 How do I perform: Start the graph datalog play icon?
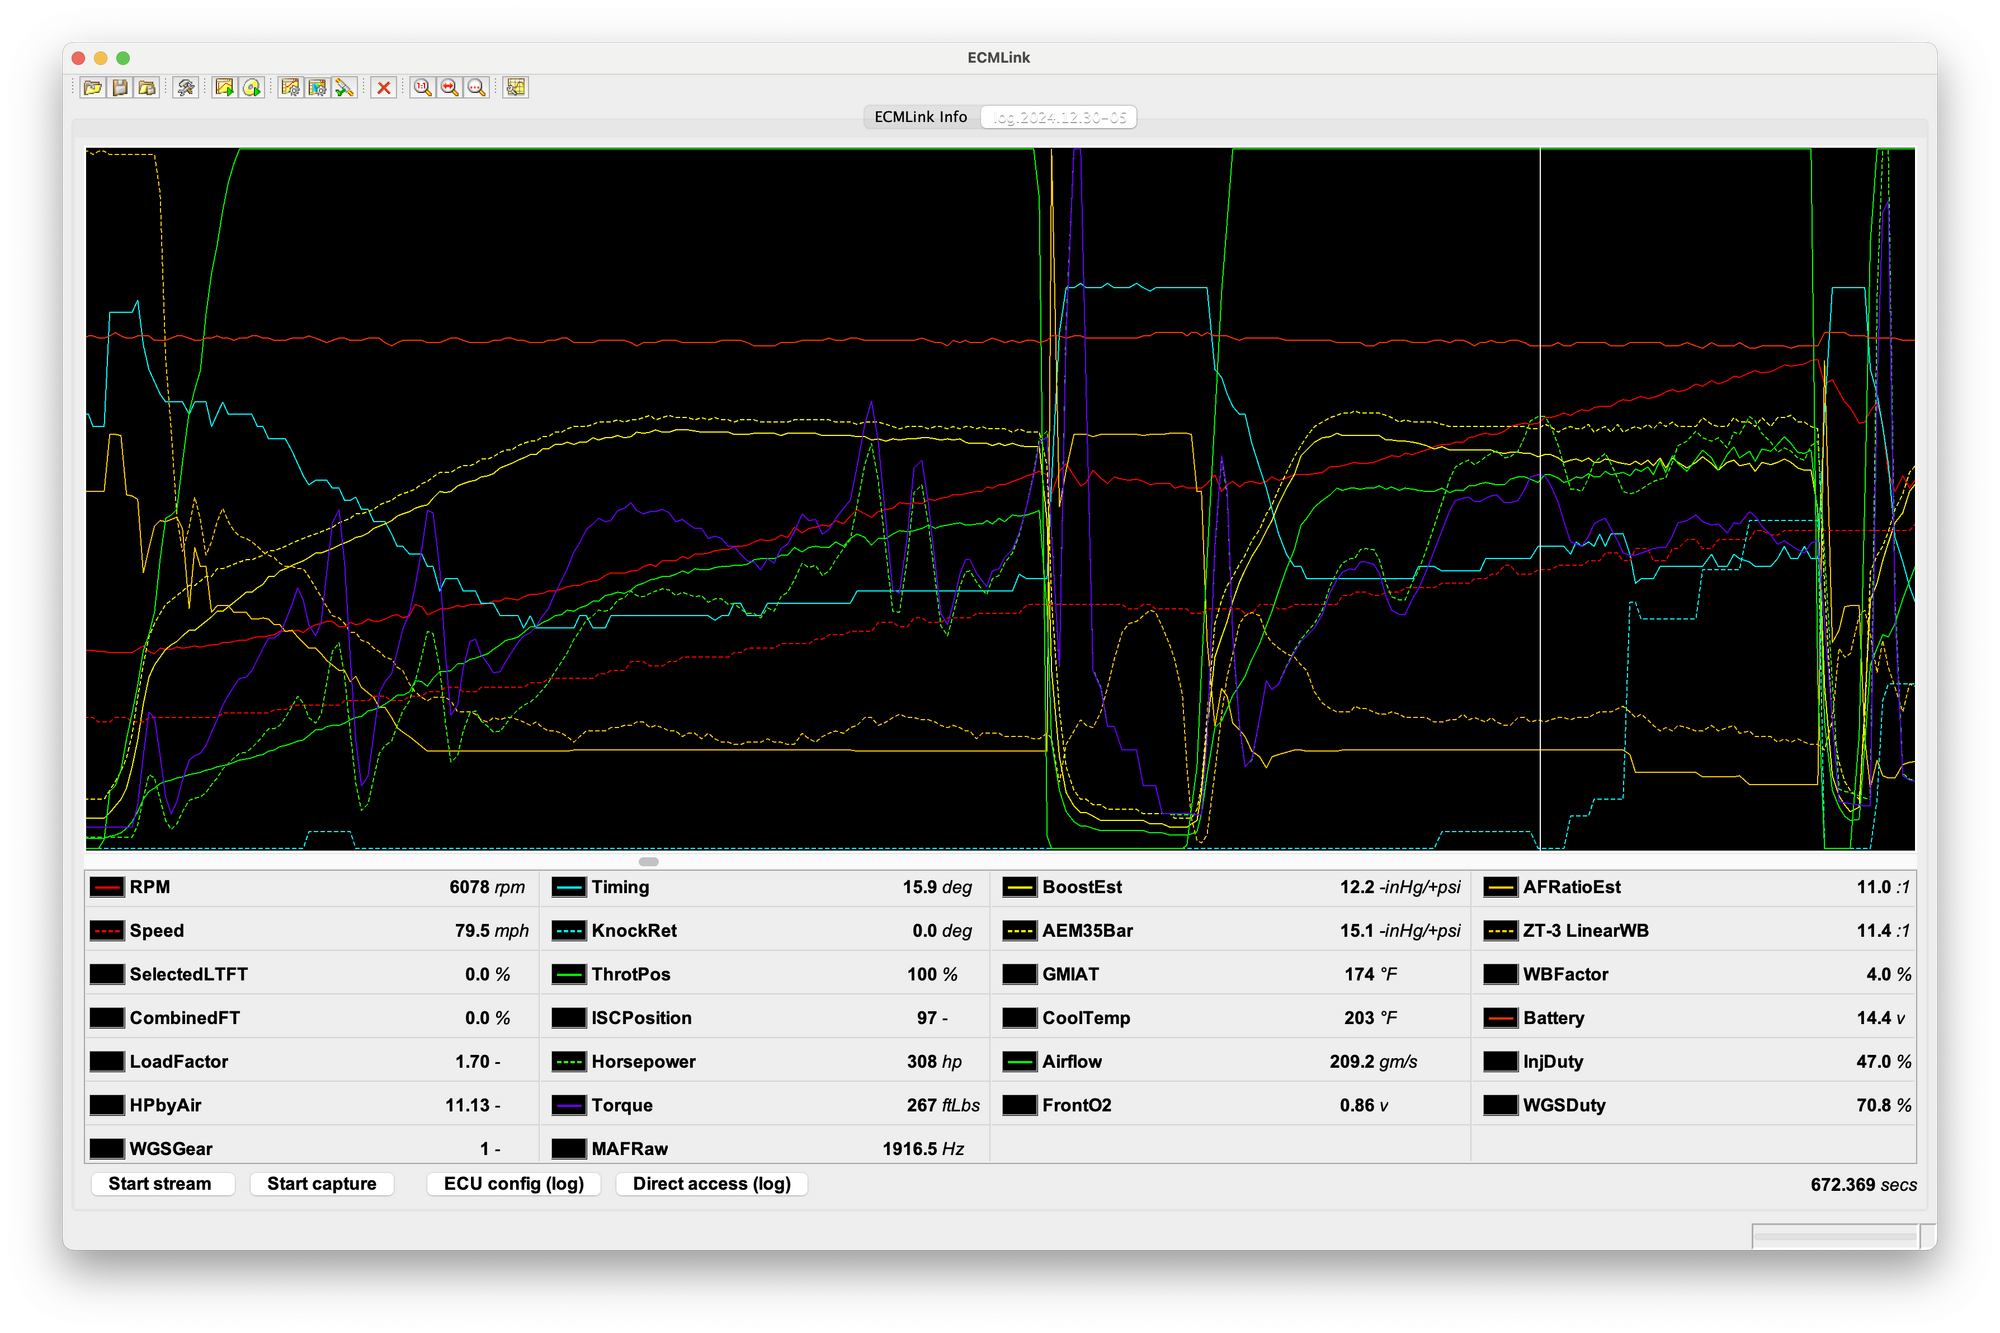(x=224, y=88)
